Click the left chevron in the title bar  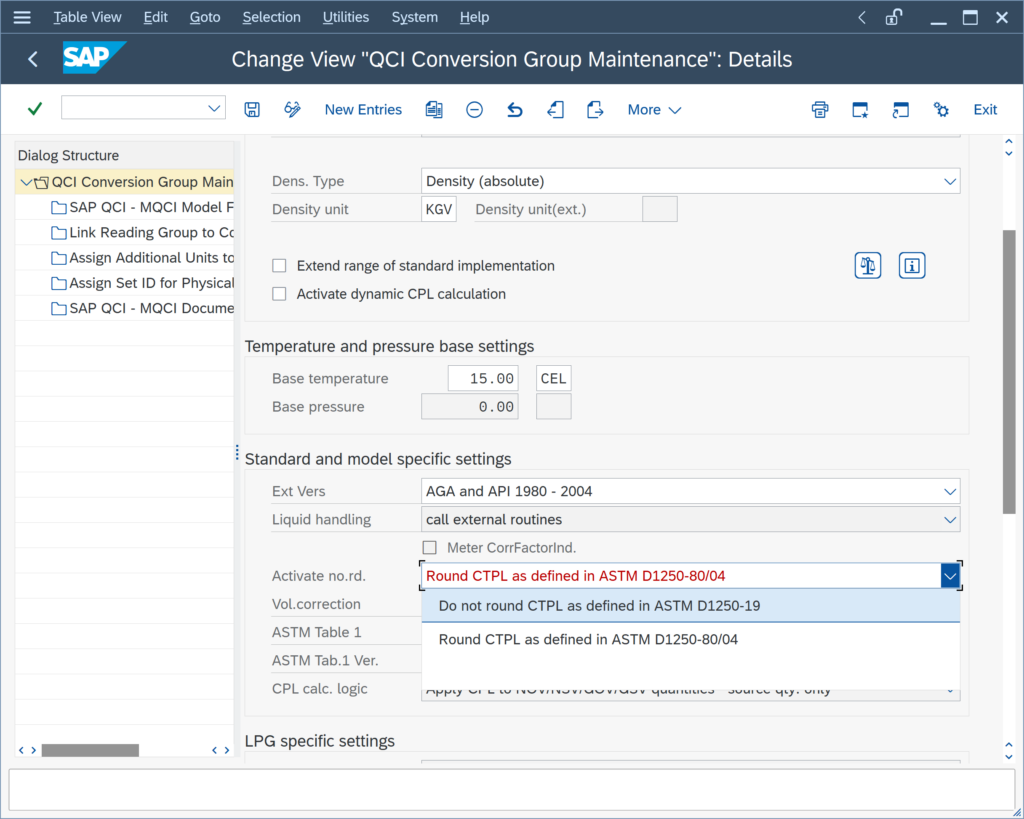tap(862, 17)
